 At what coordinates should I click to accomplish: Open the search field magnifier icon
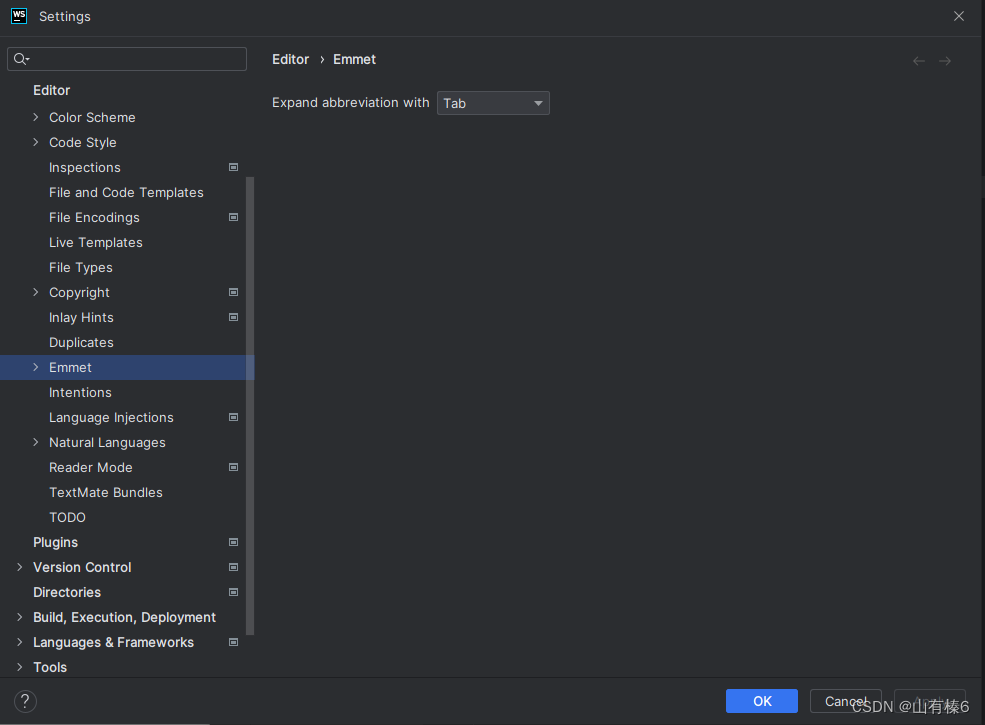pos(20,59)
